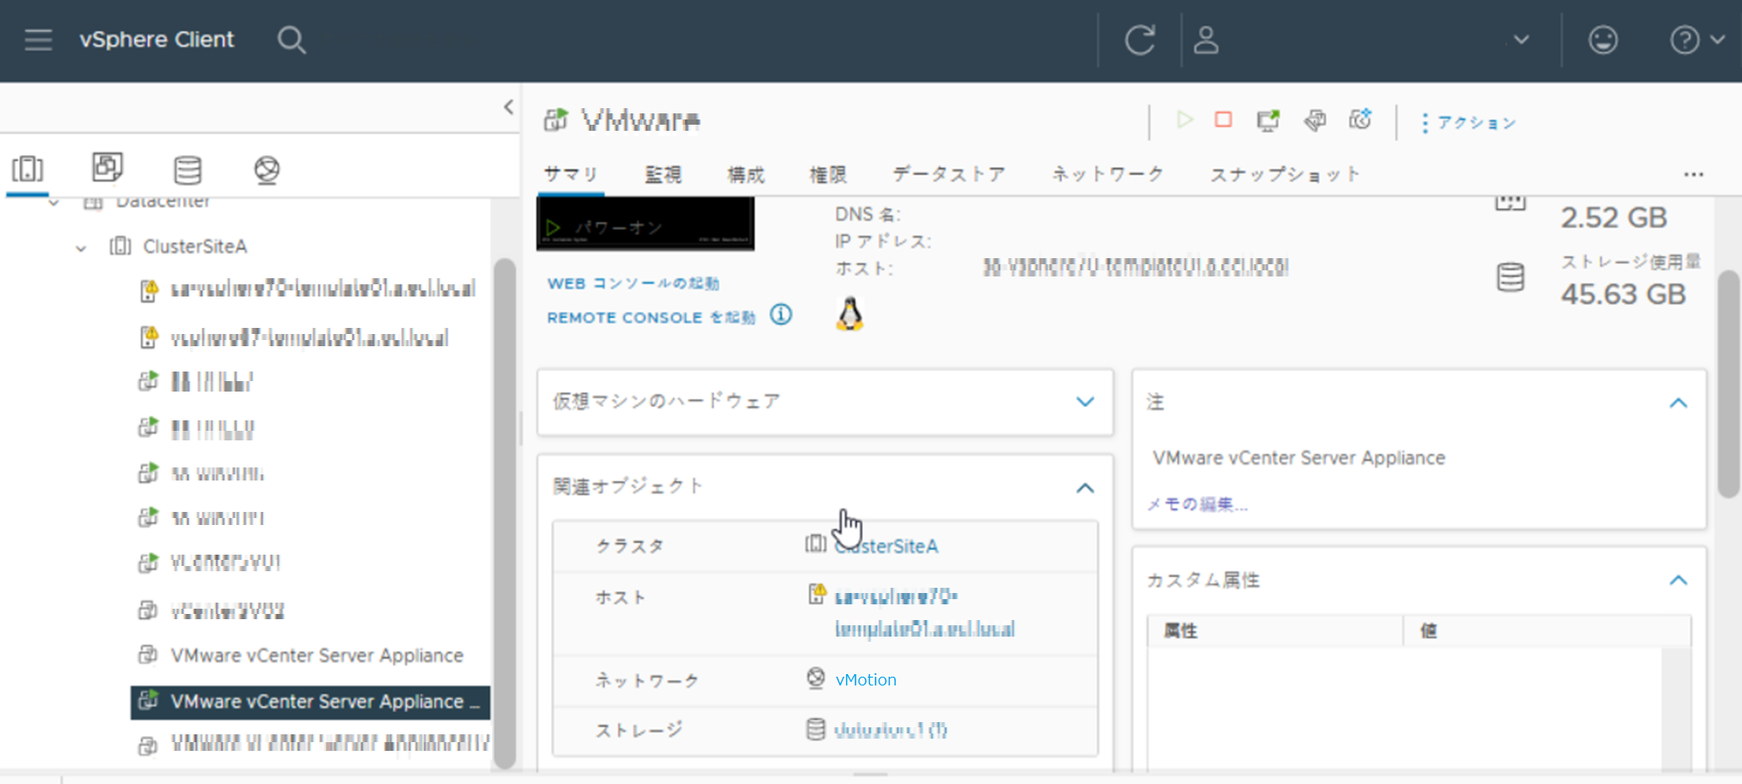Click the VM console preview thumbnail

645,224
